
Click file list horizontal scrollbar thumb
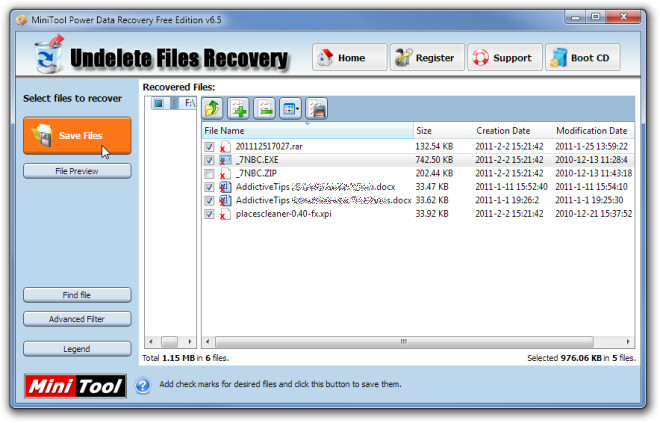click(x=404, y=341)
